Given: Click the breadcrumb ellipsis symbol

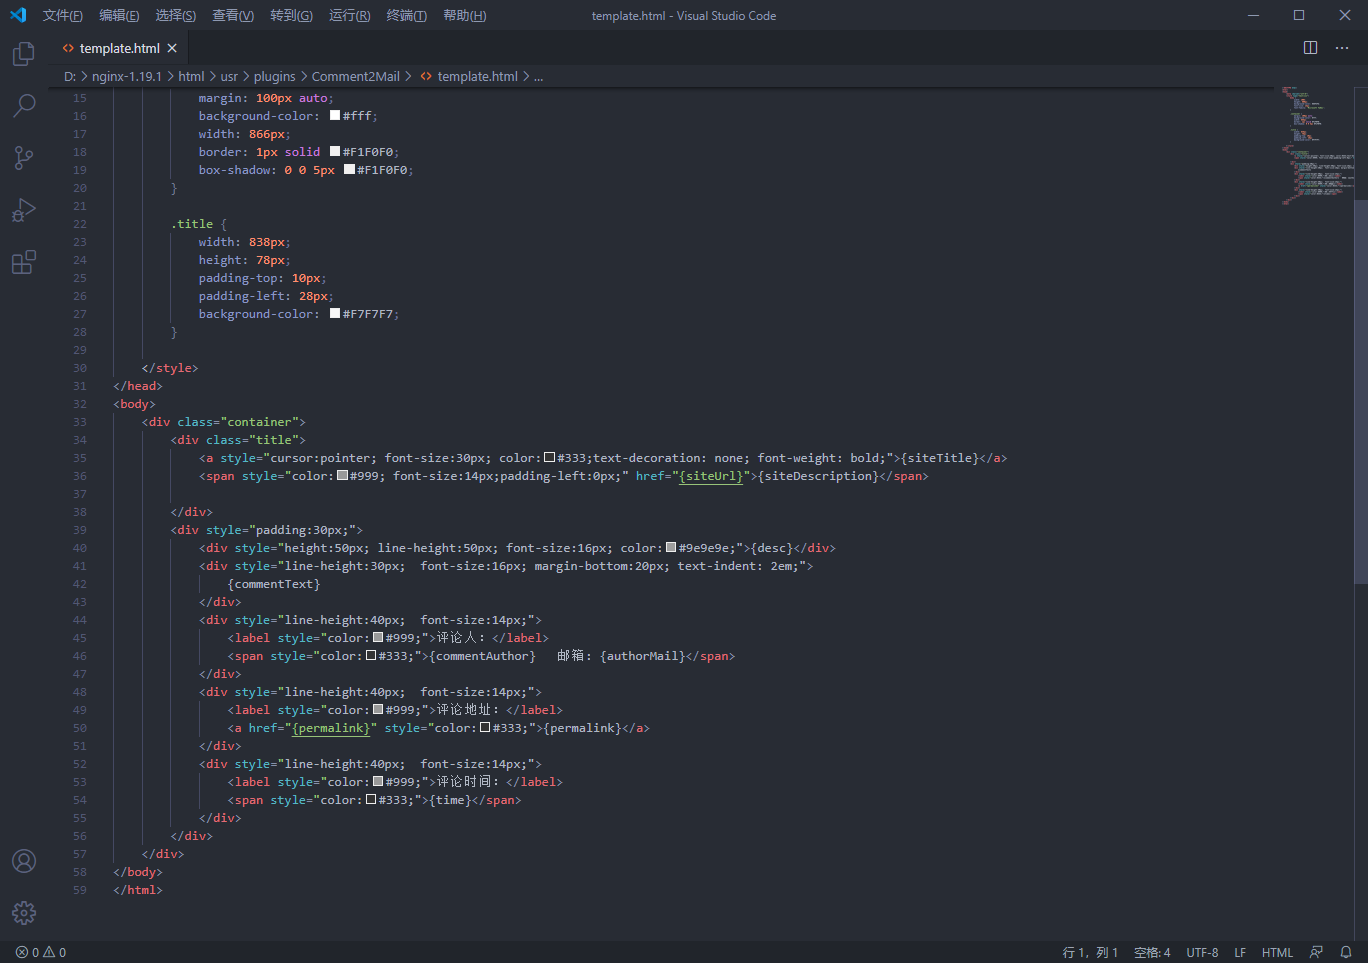Looking at the screenshot, I should tap(538, 76).
